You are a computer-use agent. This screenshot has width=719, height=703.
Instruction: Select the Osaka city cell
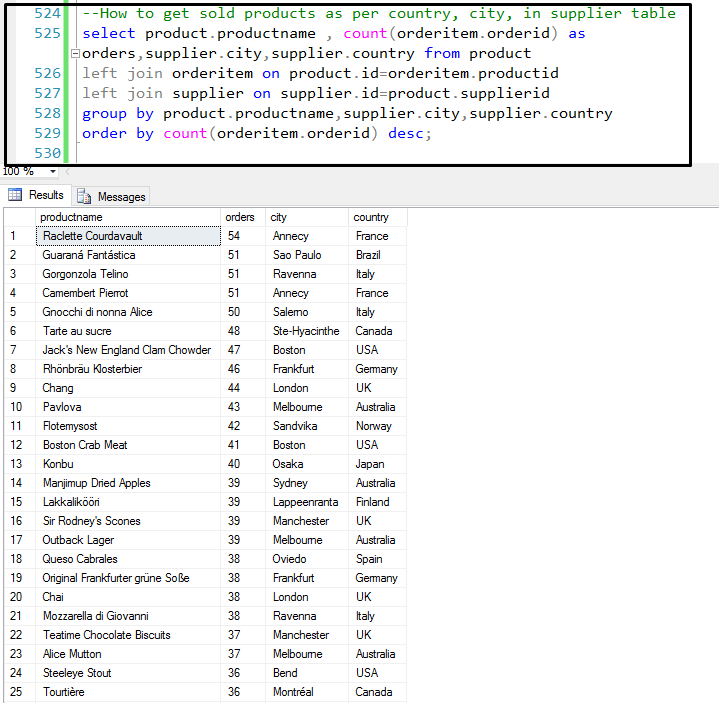[x=307, y=464]
